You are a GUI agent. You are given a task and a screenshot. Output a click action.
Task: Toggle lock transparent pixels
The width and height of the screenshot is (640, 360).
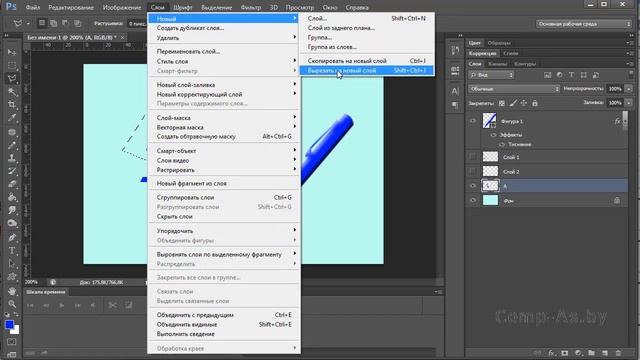(502, 103)
